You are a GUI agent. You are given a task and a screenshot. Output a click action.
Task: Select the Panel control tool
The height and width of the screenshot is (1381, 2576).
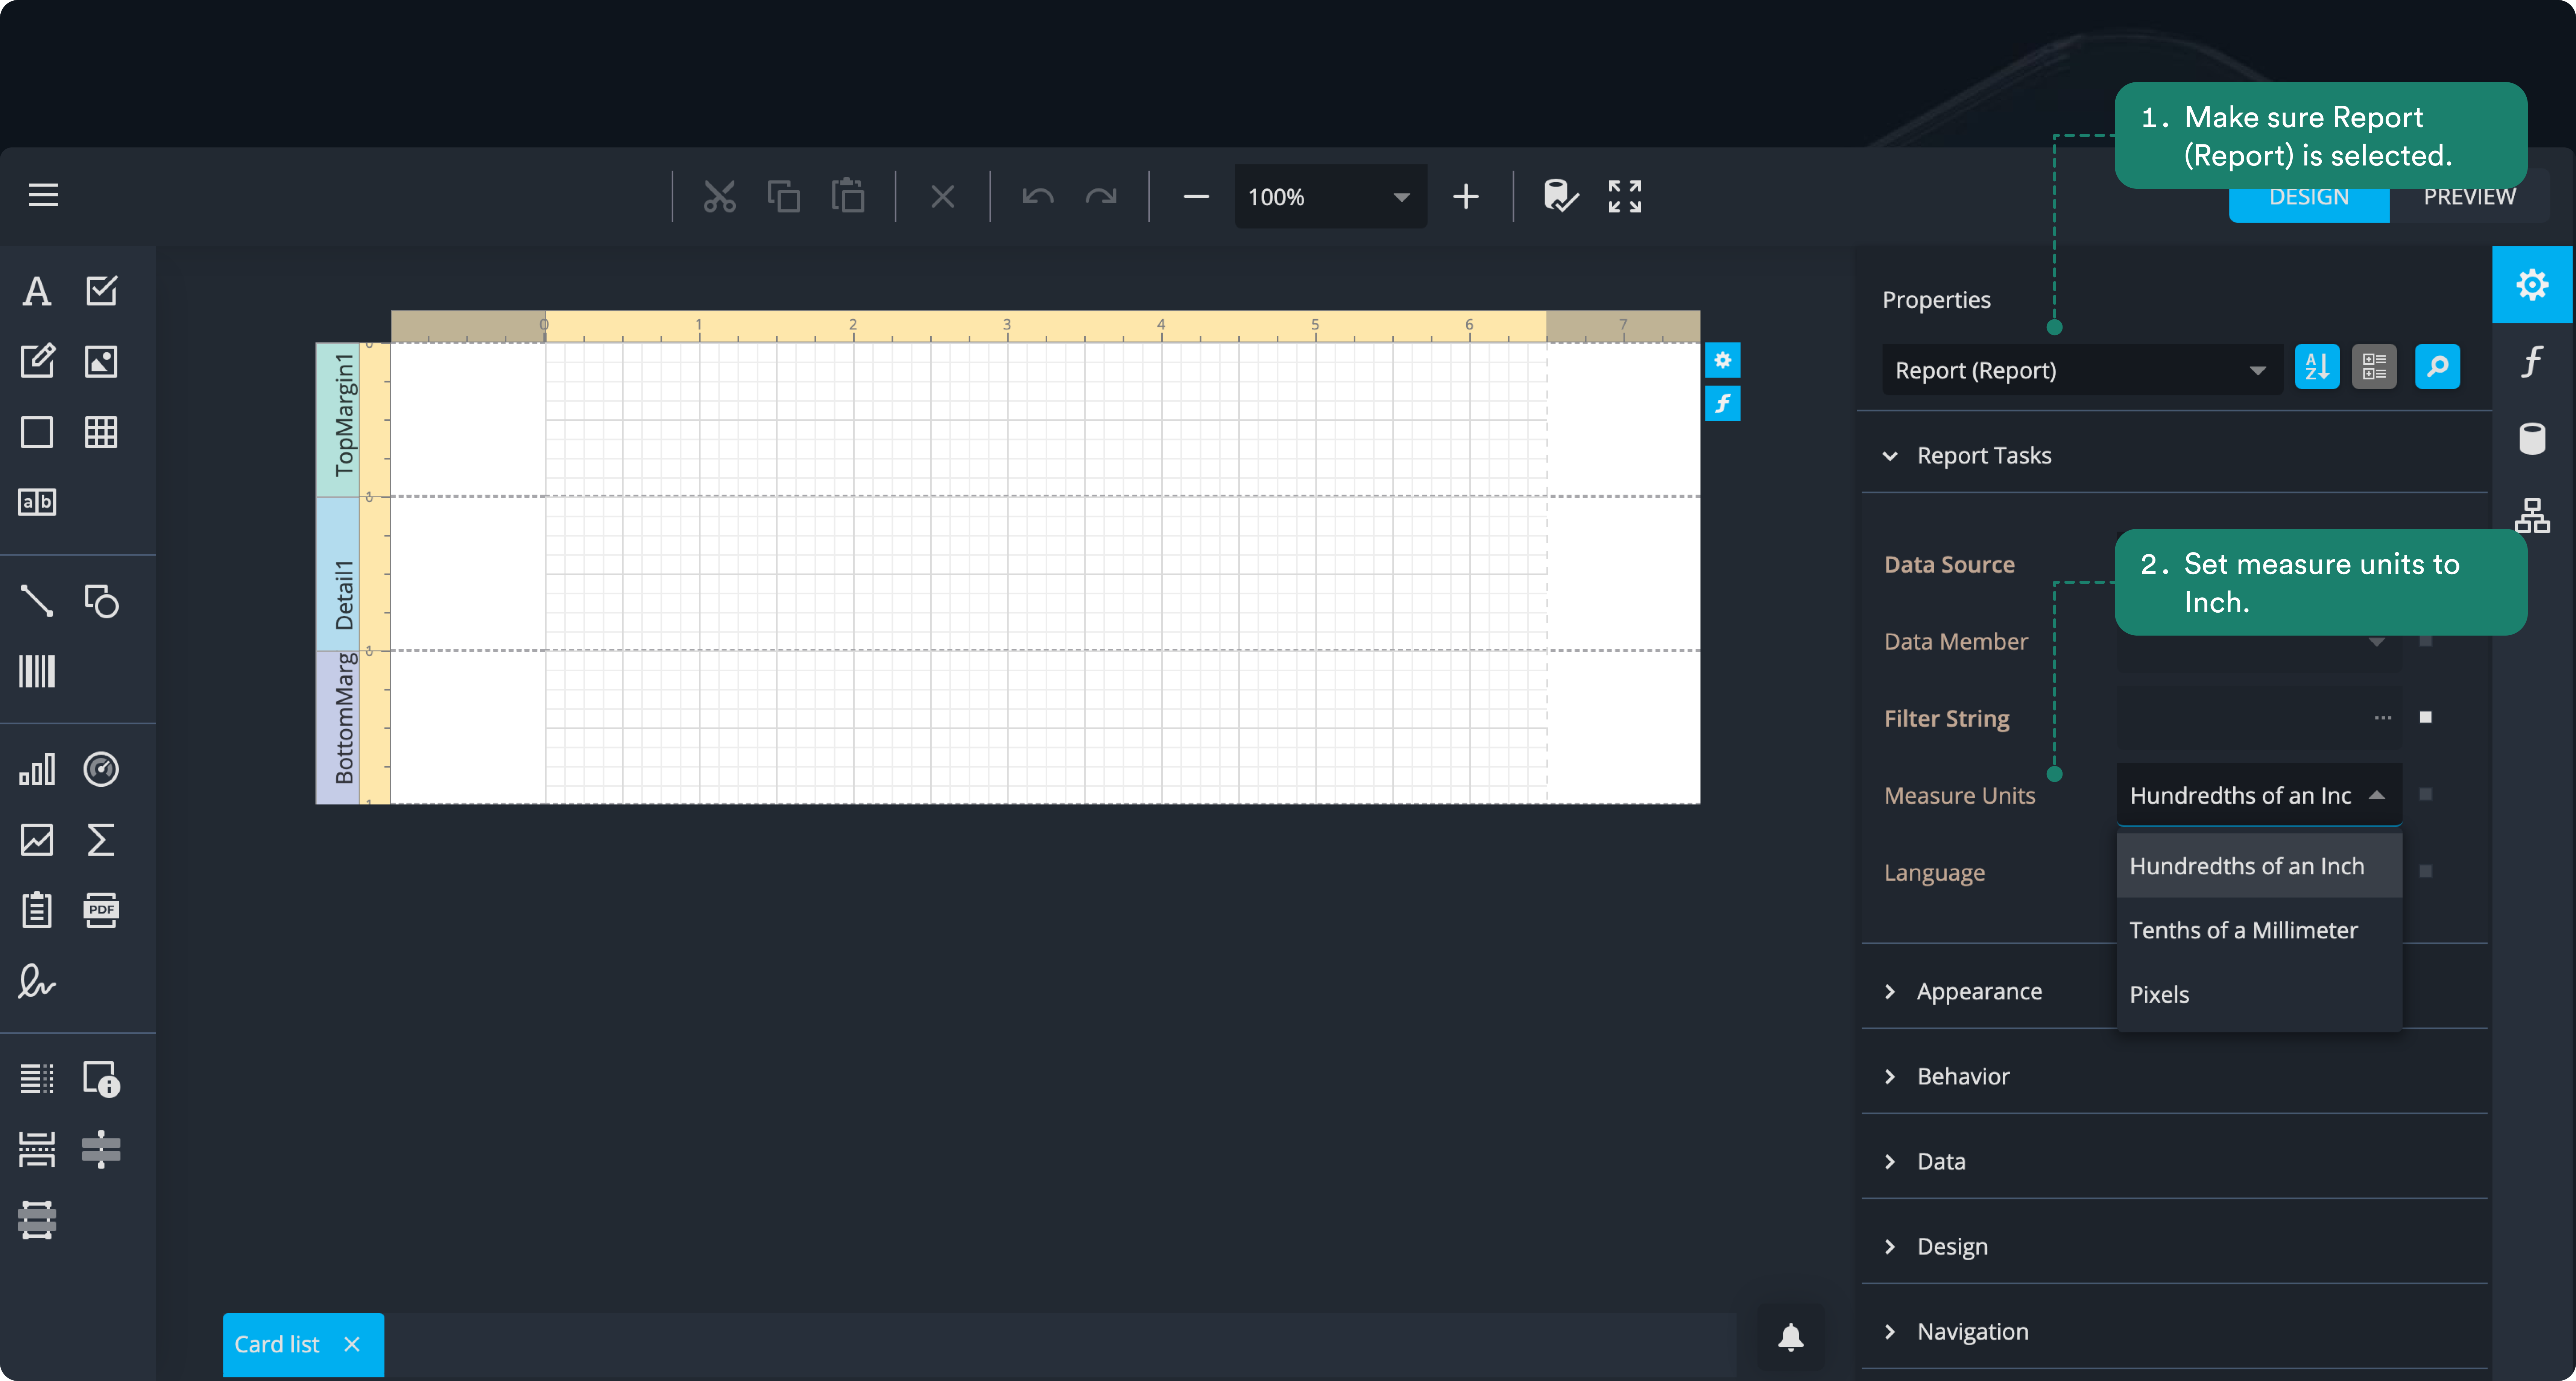pos(37,432)
